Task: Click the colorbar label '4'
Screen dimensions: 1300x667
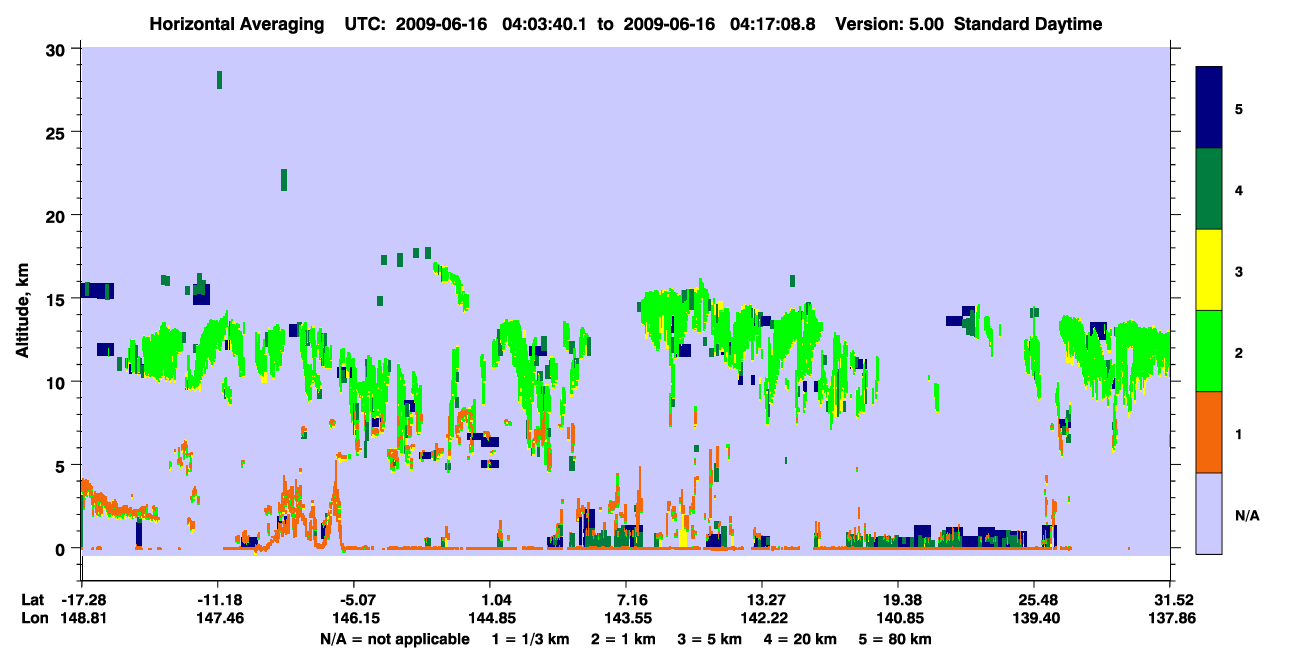Action: (x=1239, y=190)
